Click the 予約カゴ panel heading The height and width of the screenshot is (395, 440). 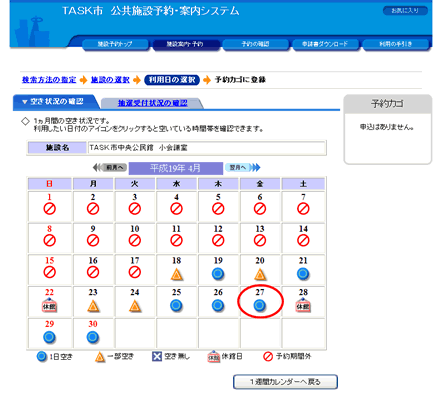point(387,104)
